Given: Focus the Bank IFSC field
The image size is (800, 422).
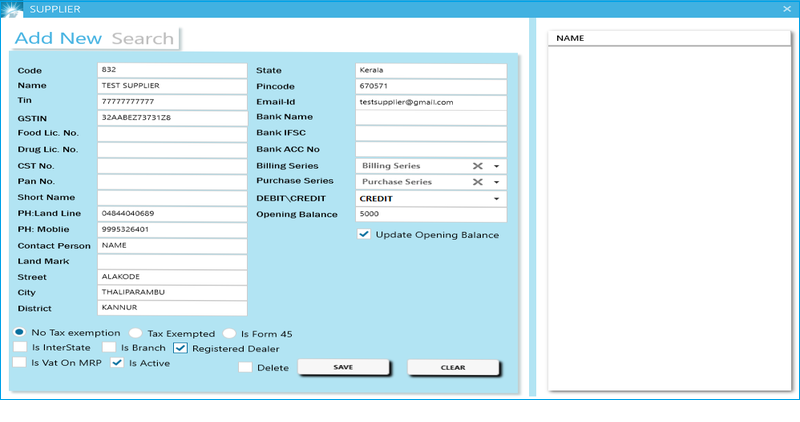Looking at the screenshot, I should [x=431, y=133].
